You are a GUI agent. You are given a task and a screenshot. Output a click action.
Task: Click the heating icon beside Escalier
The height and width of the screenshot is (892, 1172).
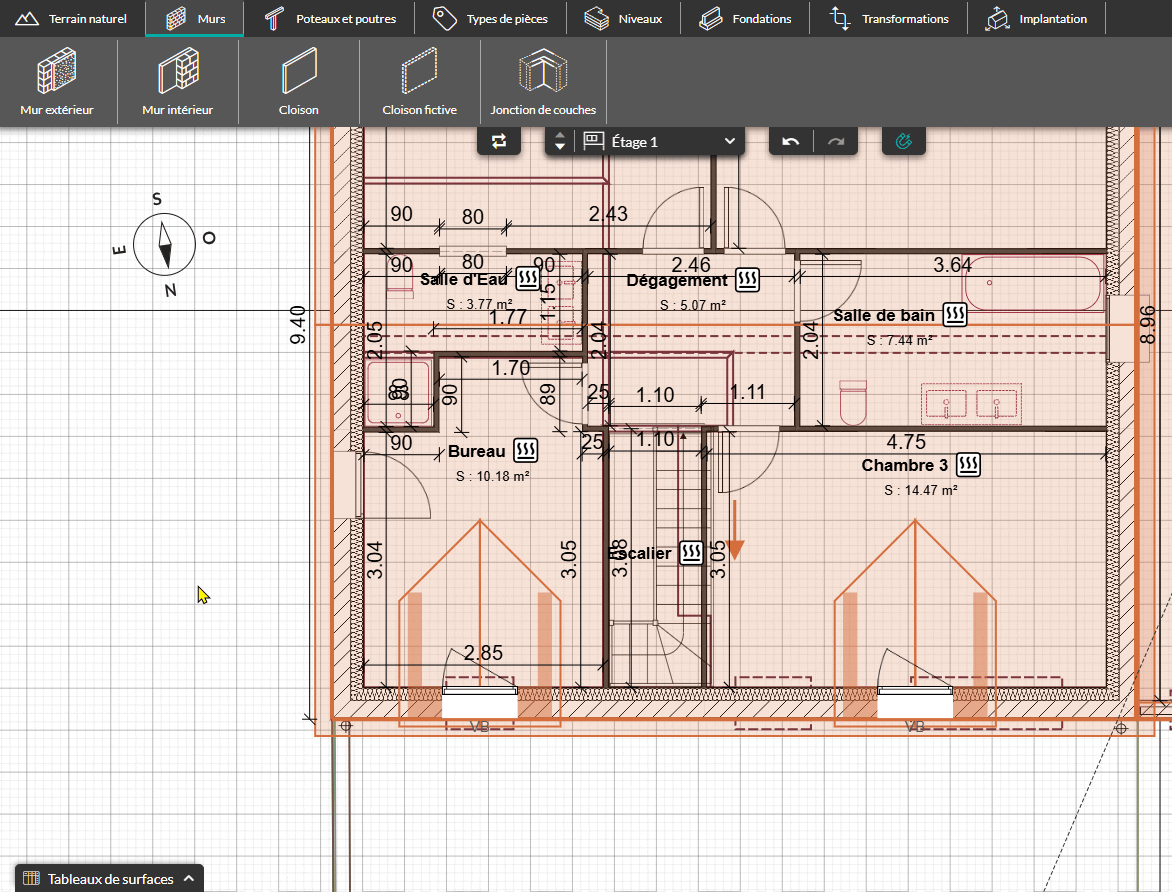coord(691,553)
